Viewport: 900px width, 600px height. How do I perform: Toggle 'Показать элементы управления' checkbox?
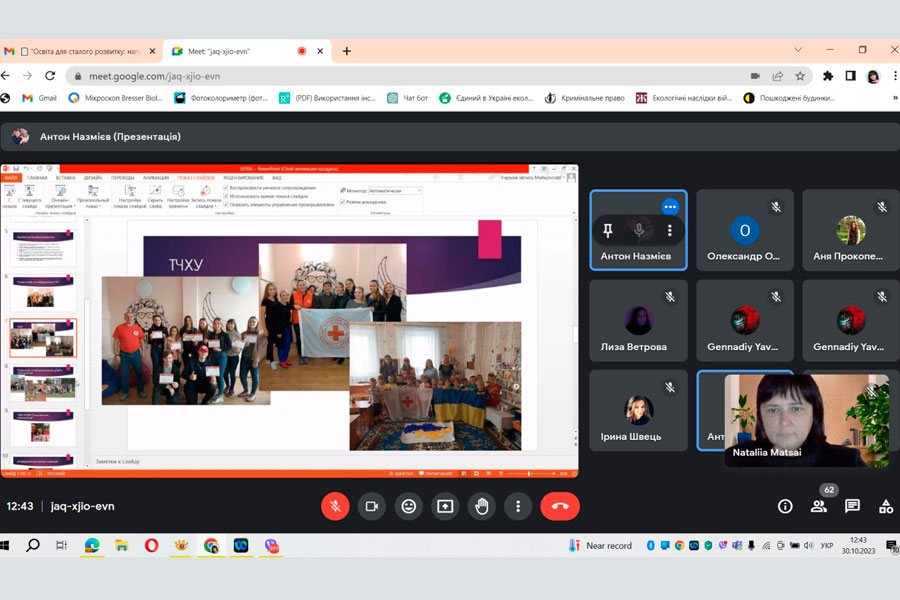pyautogui.click(x=226, y=204)
